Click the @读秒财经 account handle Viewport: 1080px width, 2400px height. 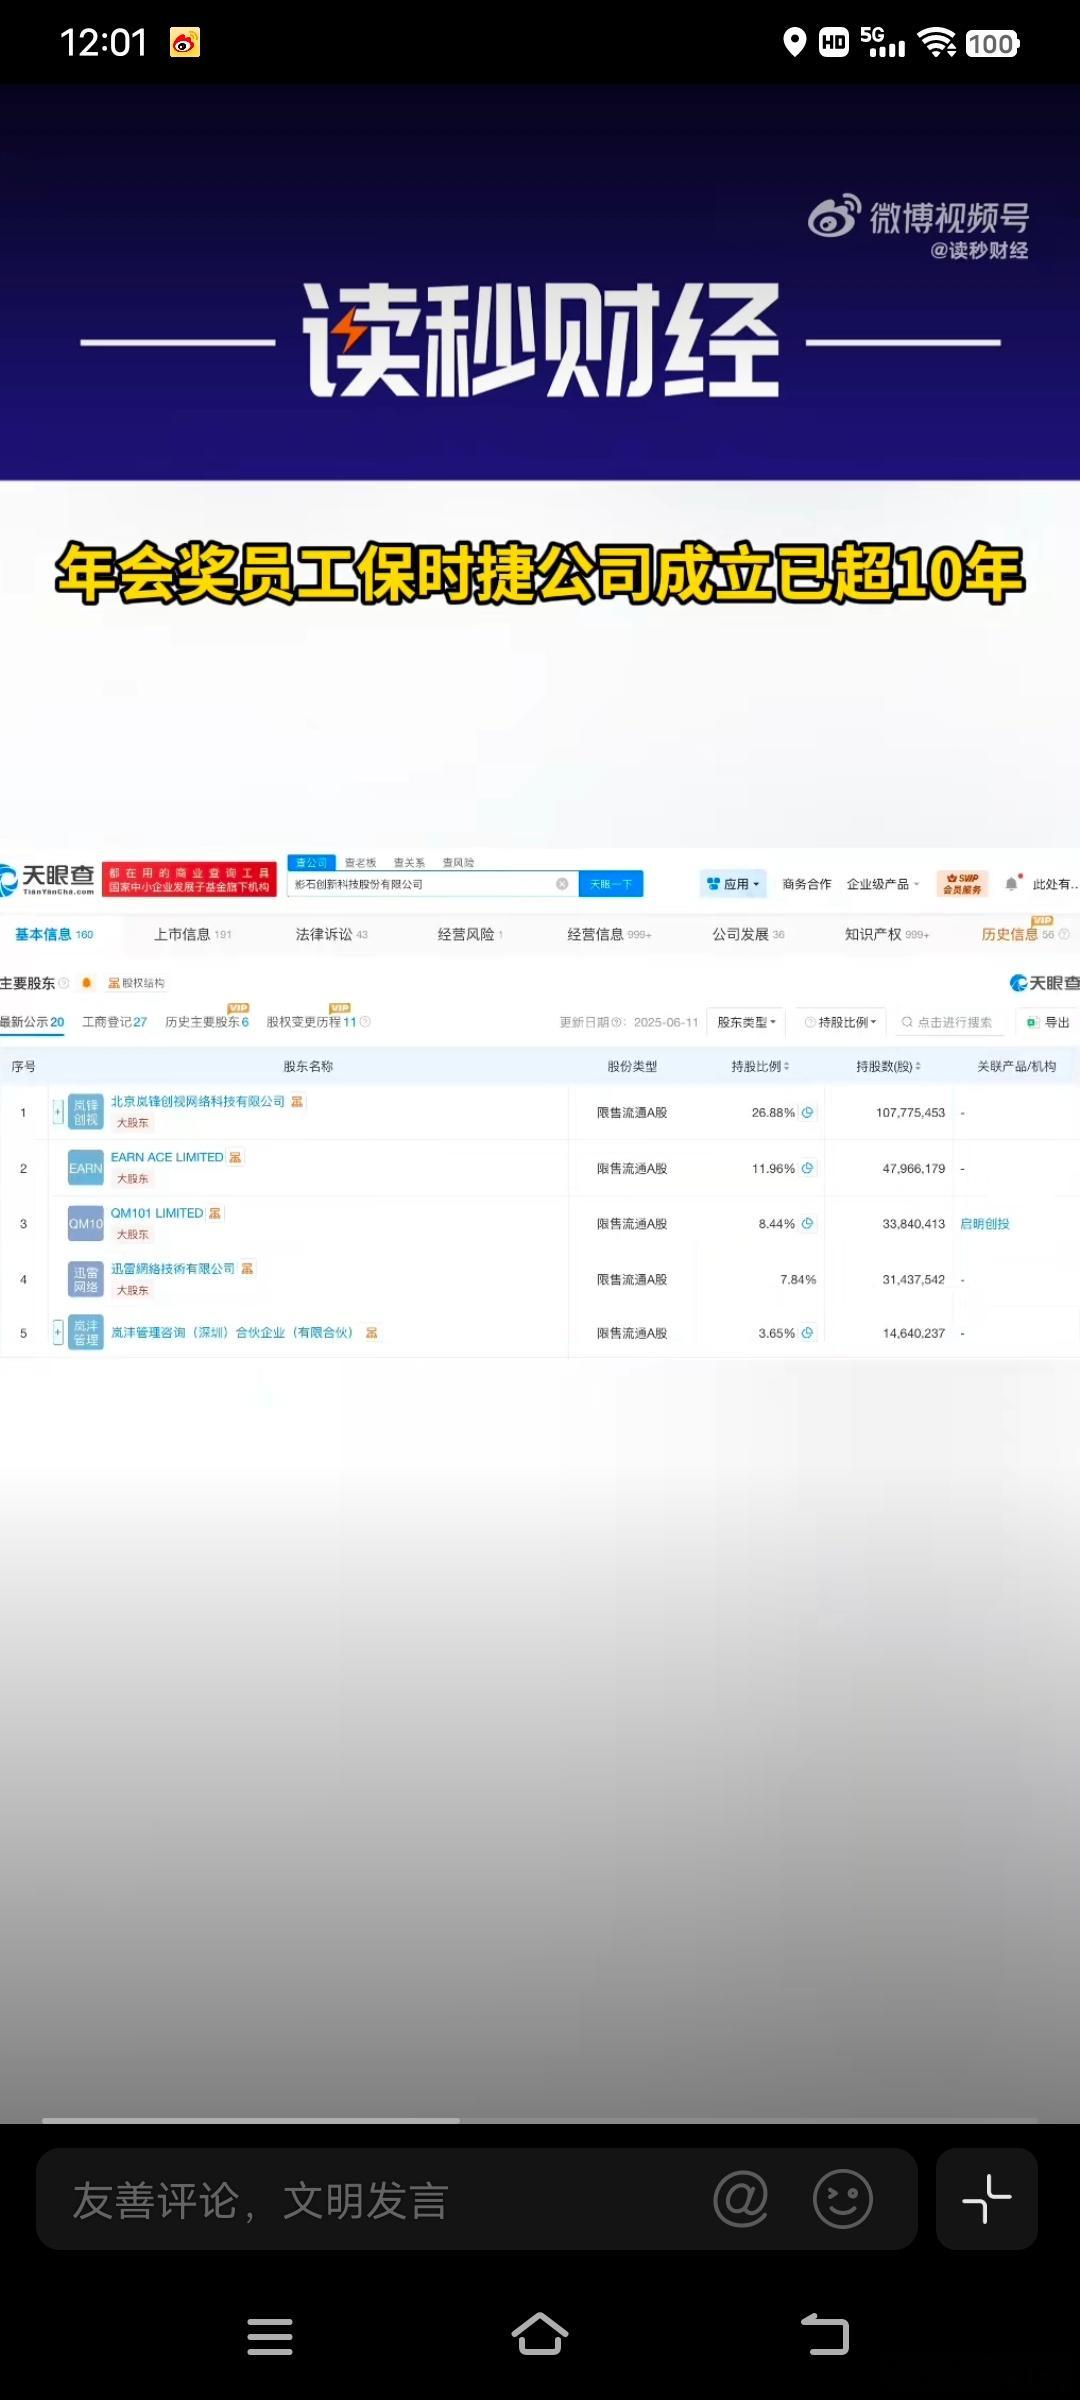[x=979, y=250]
